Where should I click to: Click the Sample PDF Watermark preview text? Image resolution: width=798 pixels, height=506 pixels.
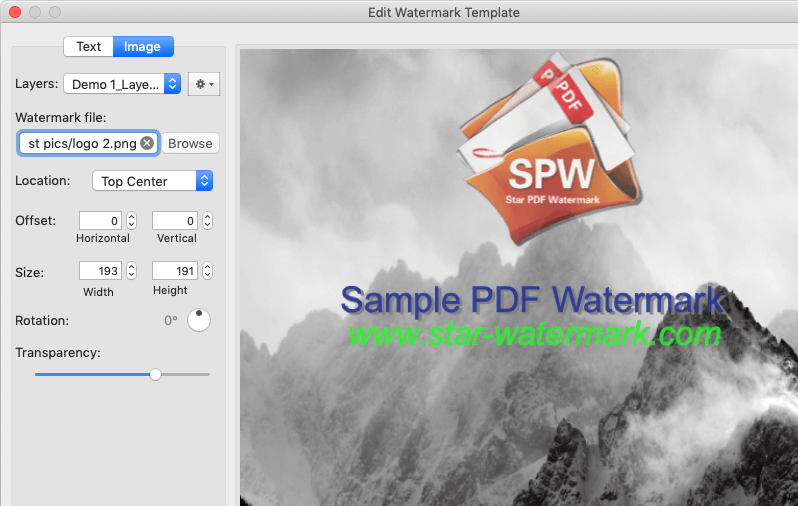point(532,300)
